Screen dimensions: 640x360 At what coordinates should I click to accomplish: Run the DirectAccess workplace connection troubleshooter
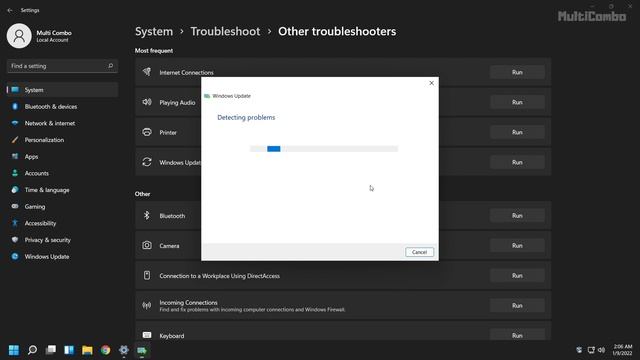517,276
